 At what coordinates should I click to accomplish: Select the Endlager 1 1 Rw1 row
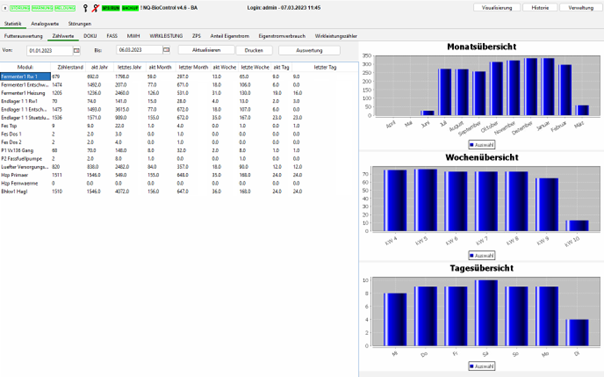pyautogui.click(x=179, y=101)
